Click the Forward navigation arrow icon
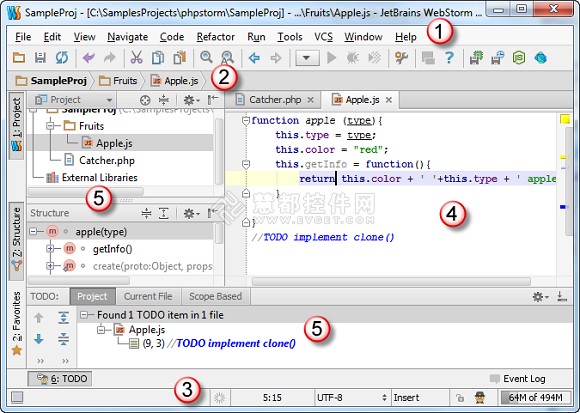 tap(276, 58)
